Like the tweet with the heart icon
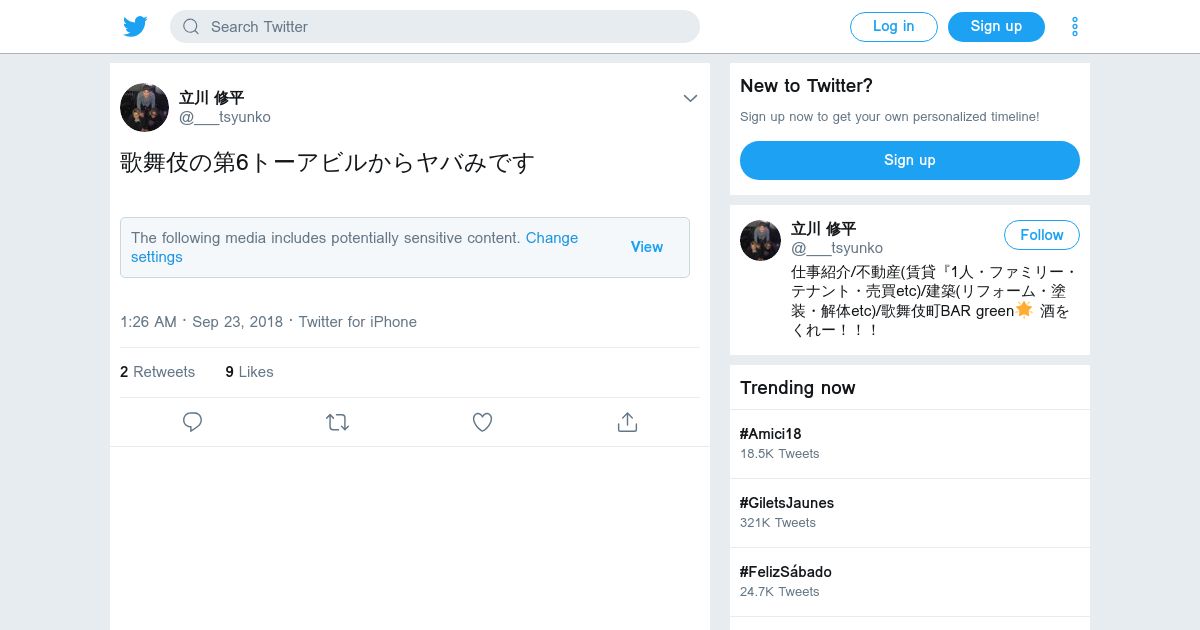Screen dimensions: 1200x630 pyautogui.click(x=482, y=422)
